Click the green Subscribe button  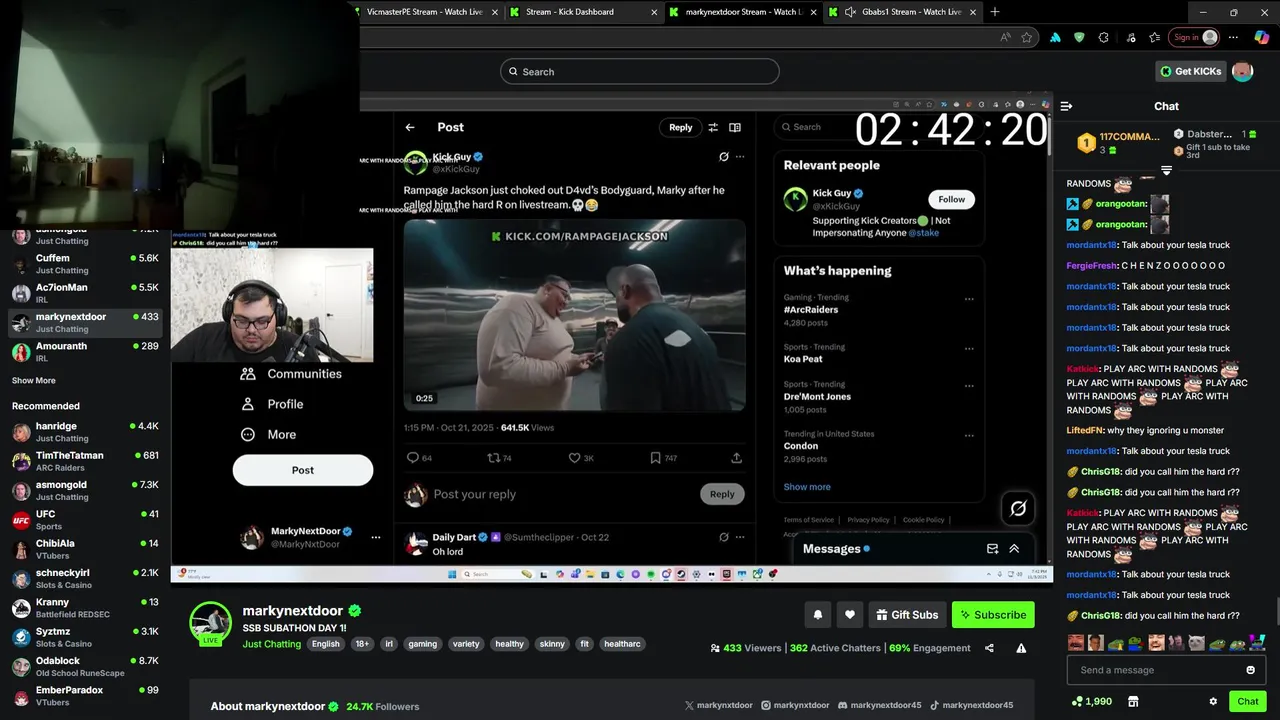tap(993, 615)
